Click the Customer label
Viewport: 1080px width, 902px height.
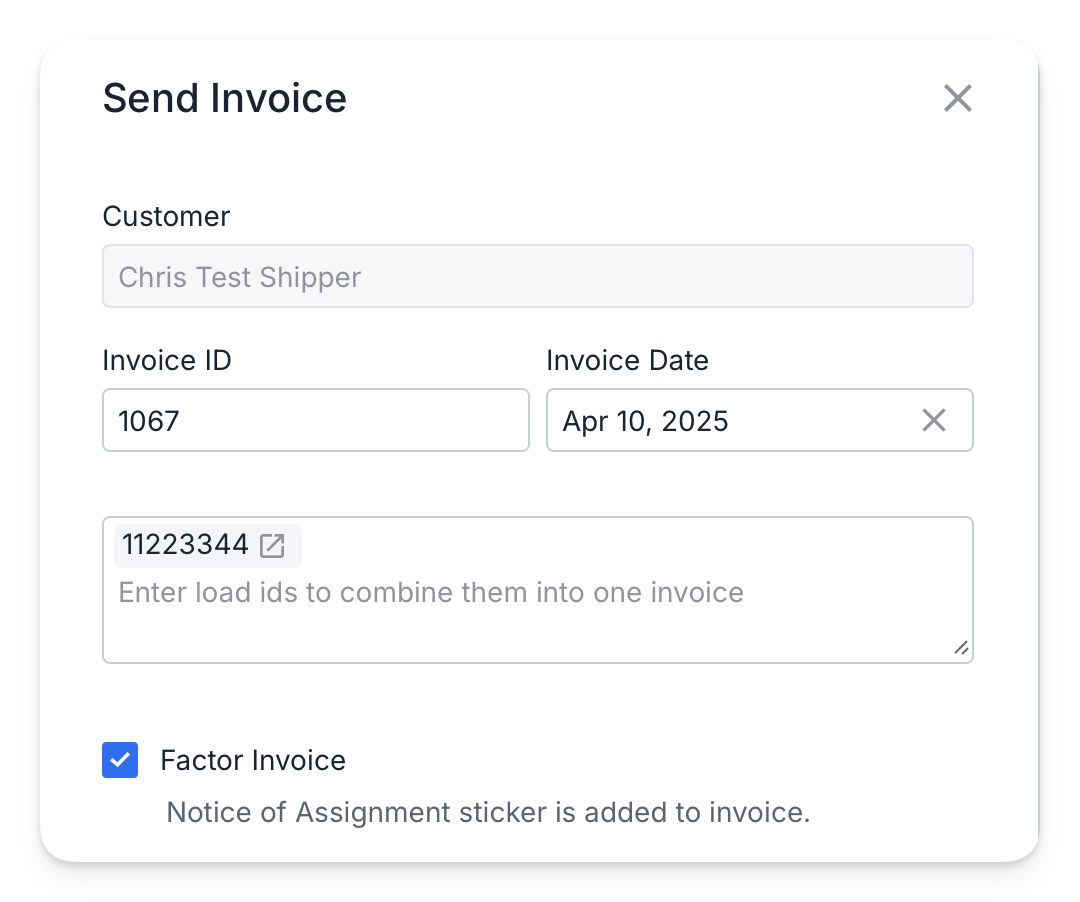click(166, 216)
